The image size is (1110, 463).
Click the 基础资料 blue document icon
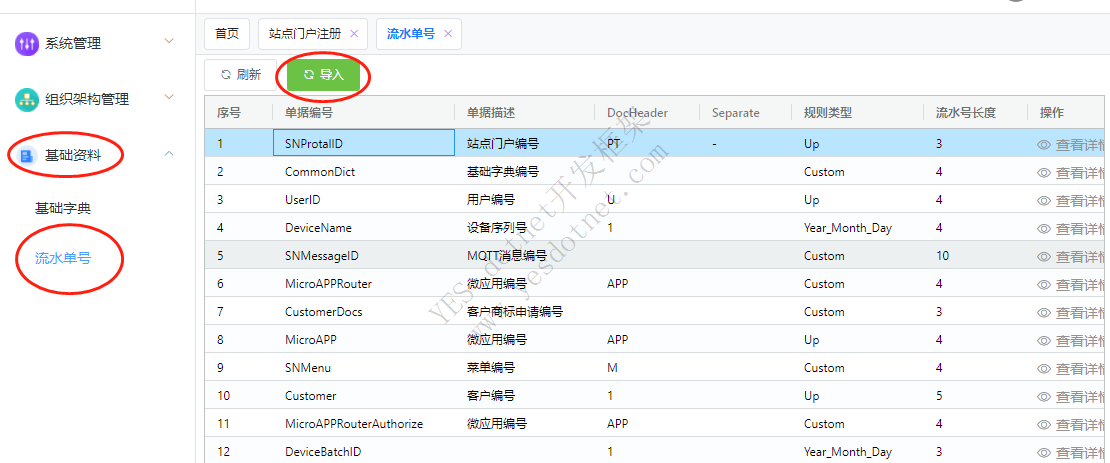[27, 155]
